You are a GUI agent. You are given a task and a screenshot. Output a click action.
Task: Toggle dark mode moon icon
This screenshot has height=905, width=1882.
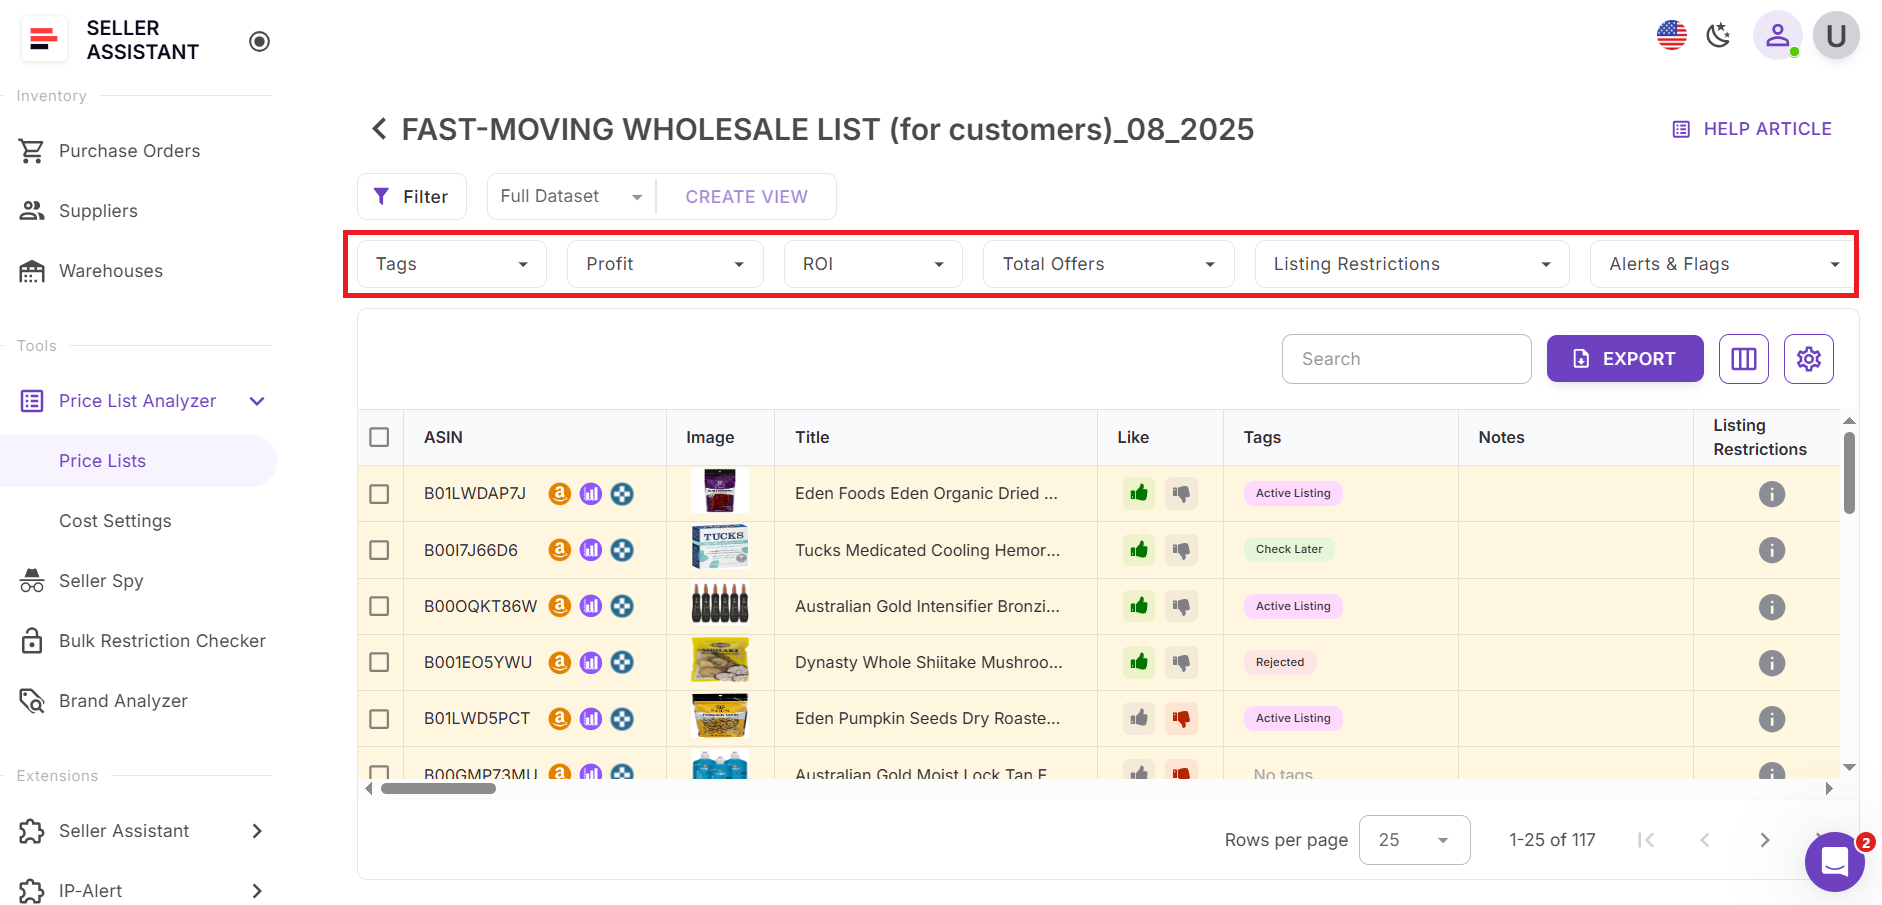click(1718, 36)
